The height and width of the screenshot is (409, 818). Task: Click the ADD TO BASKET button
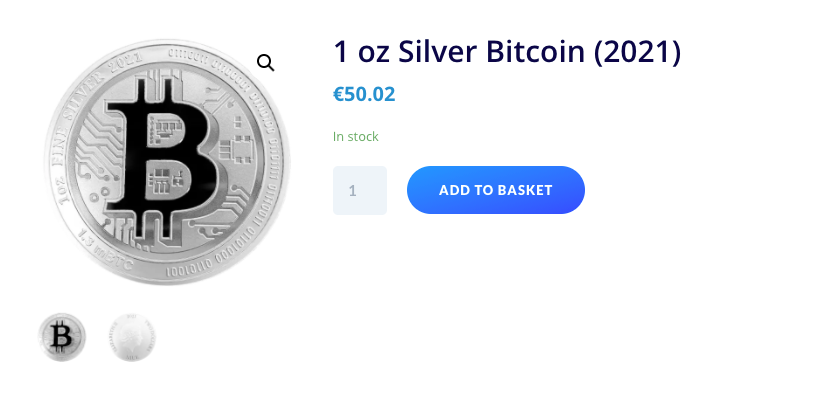point(495,190)
